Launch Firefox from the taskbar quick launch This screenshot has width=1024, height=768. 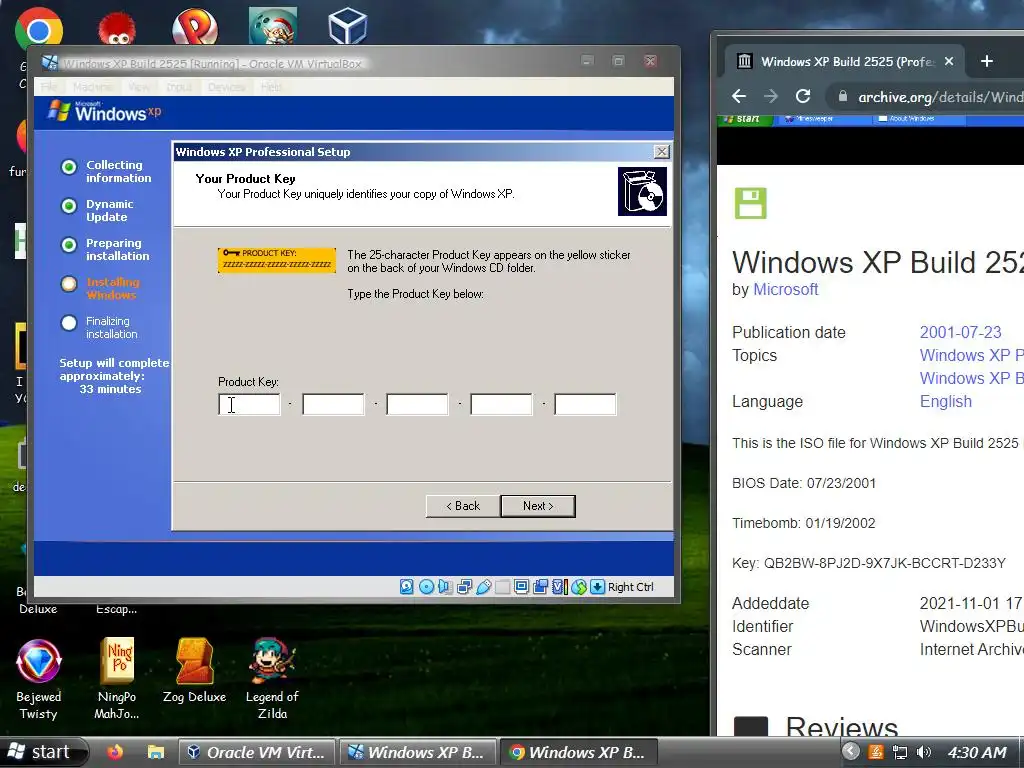(x=115, y=752)
